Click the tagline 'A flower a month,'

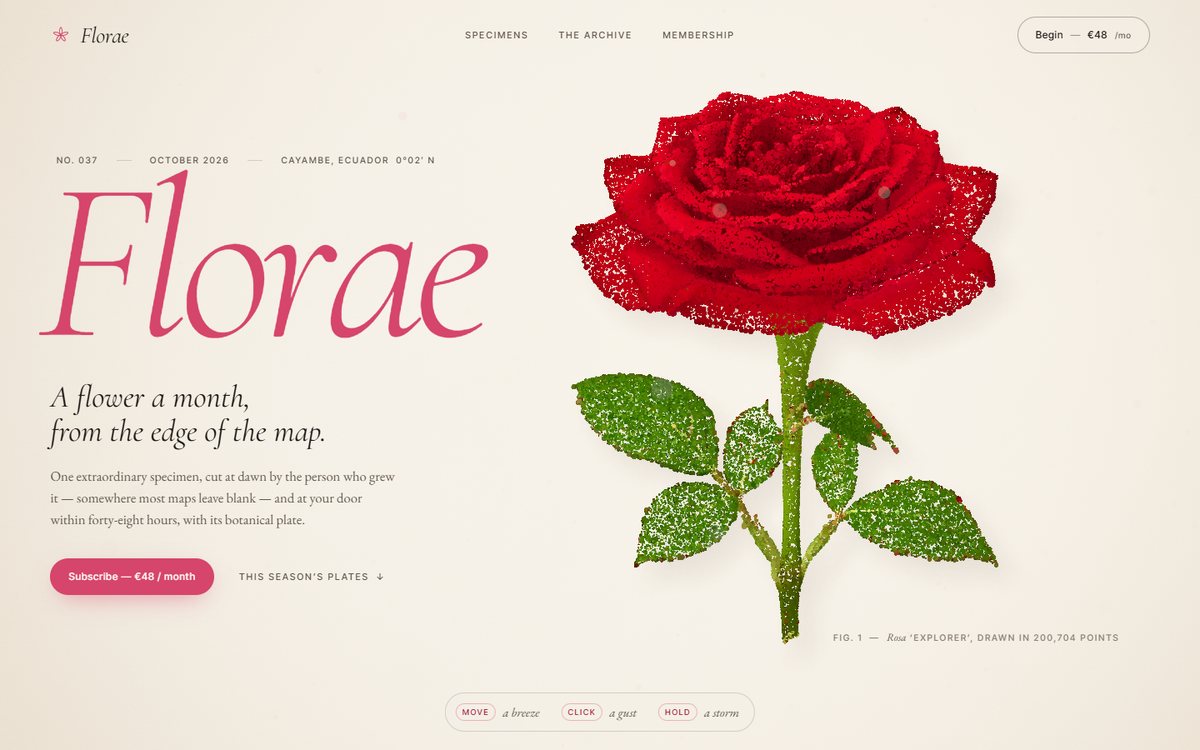[x=150, y=398]
